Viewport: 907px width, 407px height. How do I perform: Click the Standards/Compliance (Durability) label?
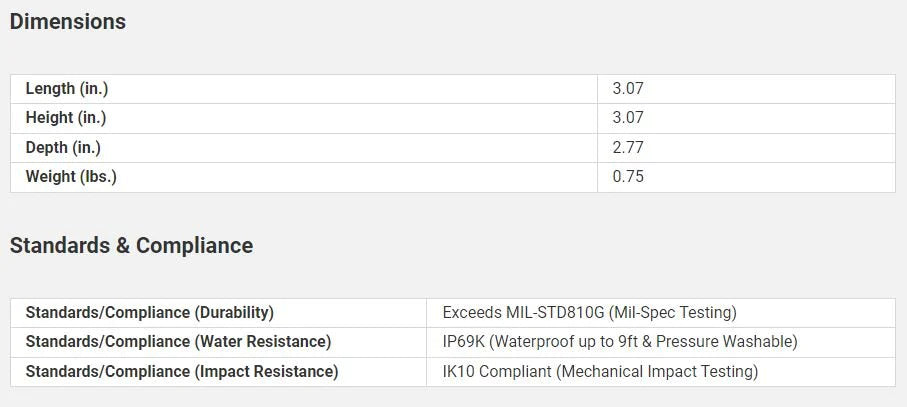tap(149, 313)
